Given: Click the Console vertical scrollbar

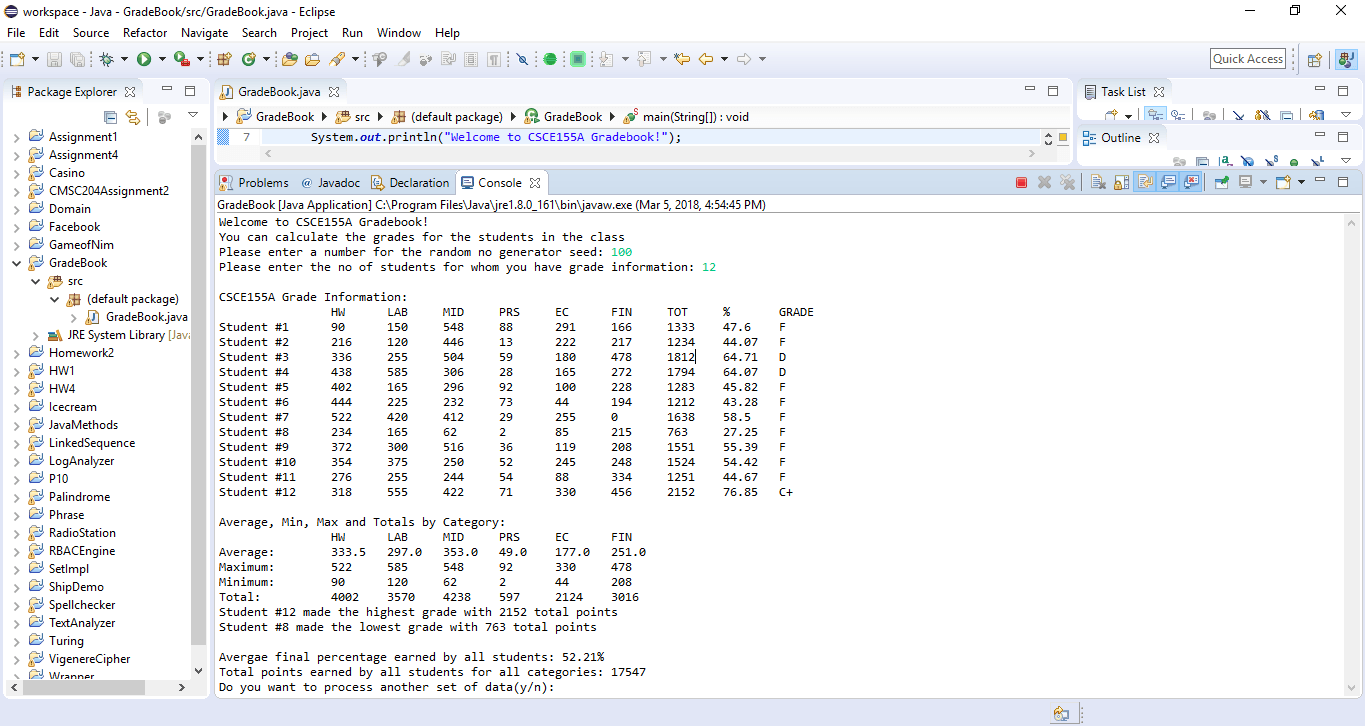Looking at the screenshot, I should 1351,454.
